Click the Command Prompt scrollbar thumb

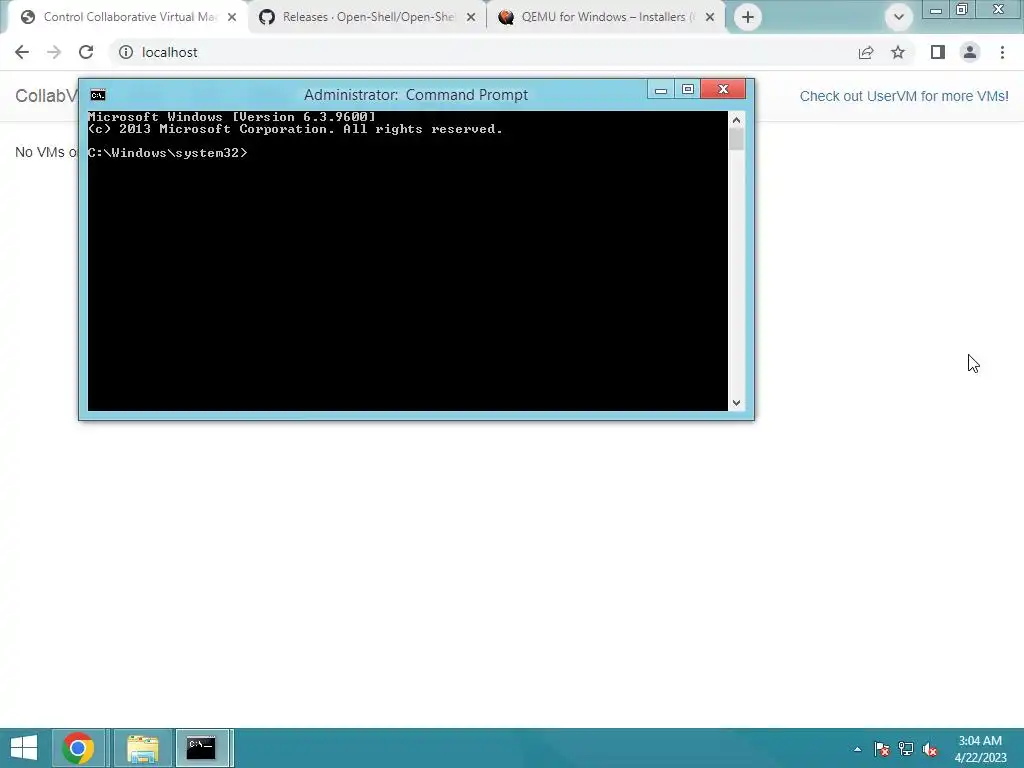pos(736,139)
